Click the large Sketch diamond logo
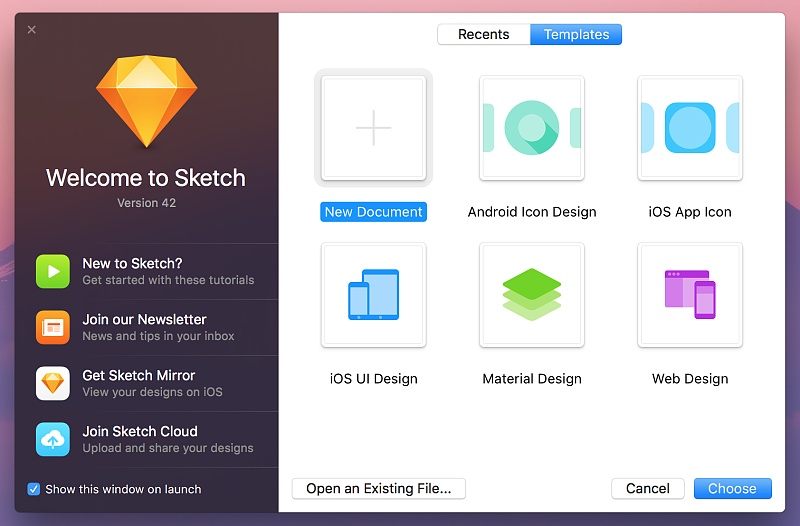Screen dimensions: 800x526 click(x=146, y=101)
